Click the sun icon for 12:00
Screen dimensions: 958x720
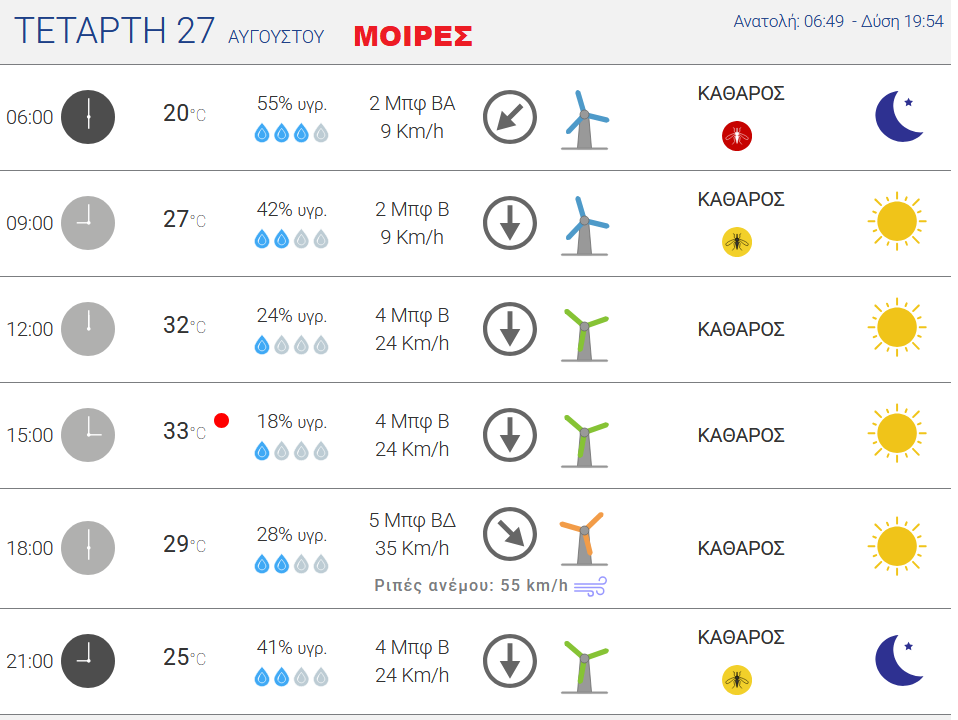(x=896, y=328)
